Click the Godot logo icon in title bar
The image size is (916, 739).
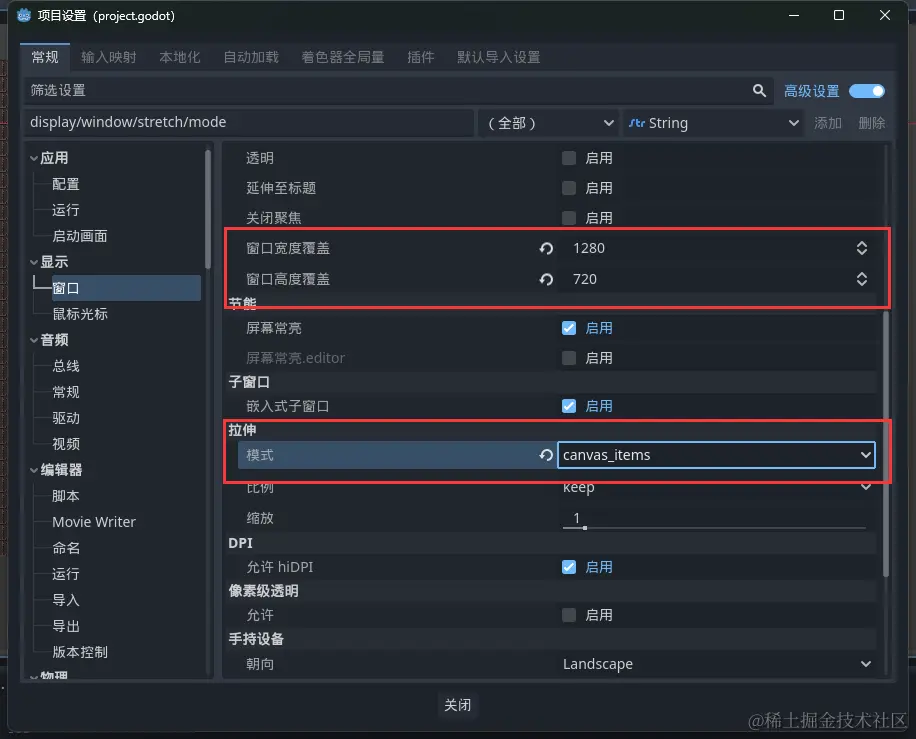(x=24, y=16)
